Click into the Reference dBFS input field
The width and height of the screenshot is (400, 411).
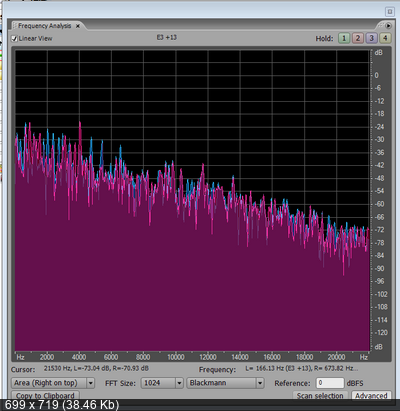coord(330,383)
